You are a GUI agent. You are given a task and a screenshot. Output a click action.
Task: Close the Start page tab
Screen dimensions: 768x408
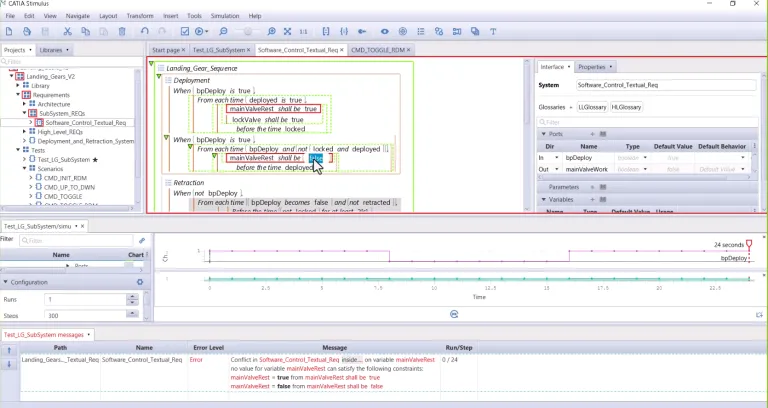click(x=183, y=50)
